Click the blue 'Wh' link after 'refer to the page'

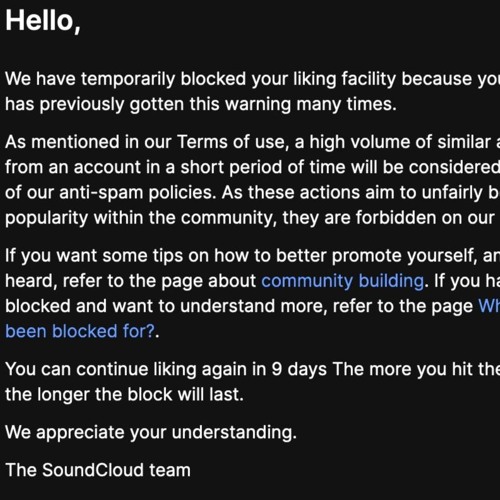coord(489,306)
